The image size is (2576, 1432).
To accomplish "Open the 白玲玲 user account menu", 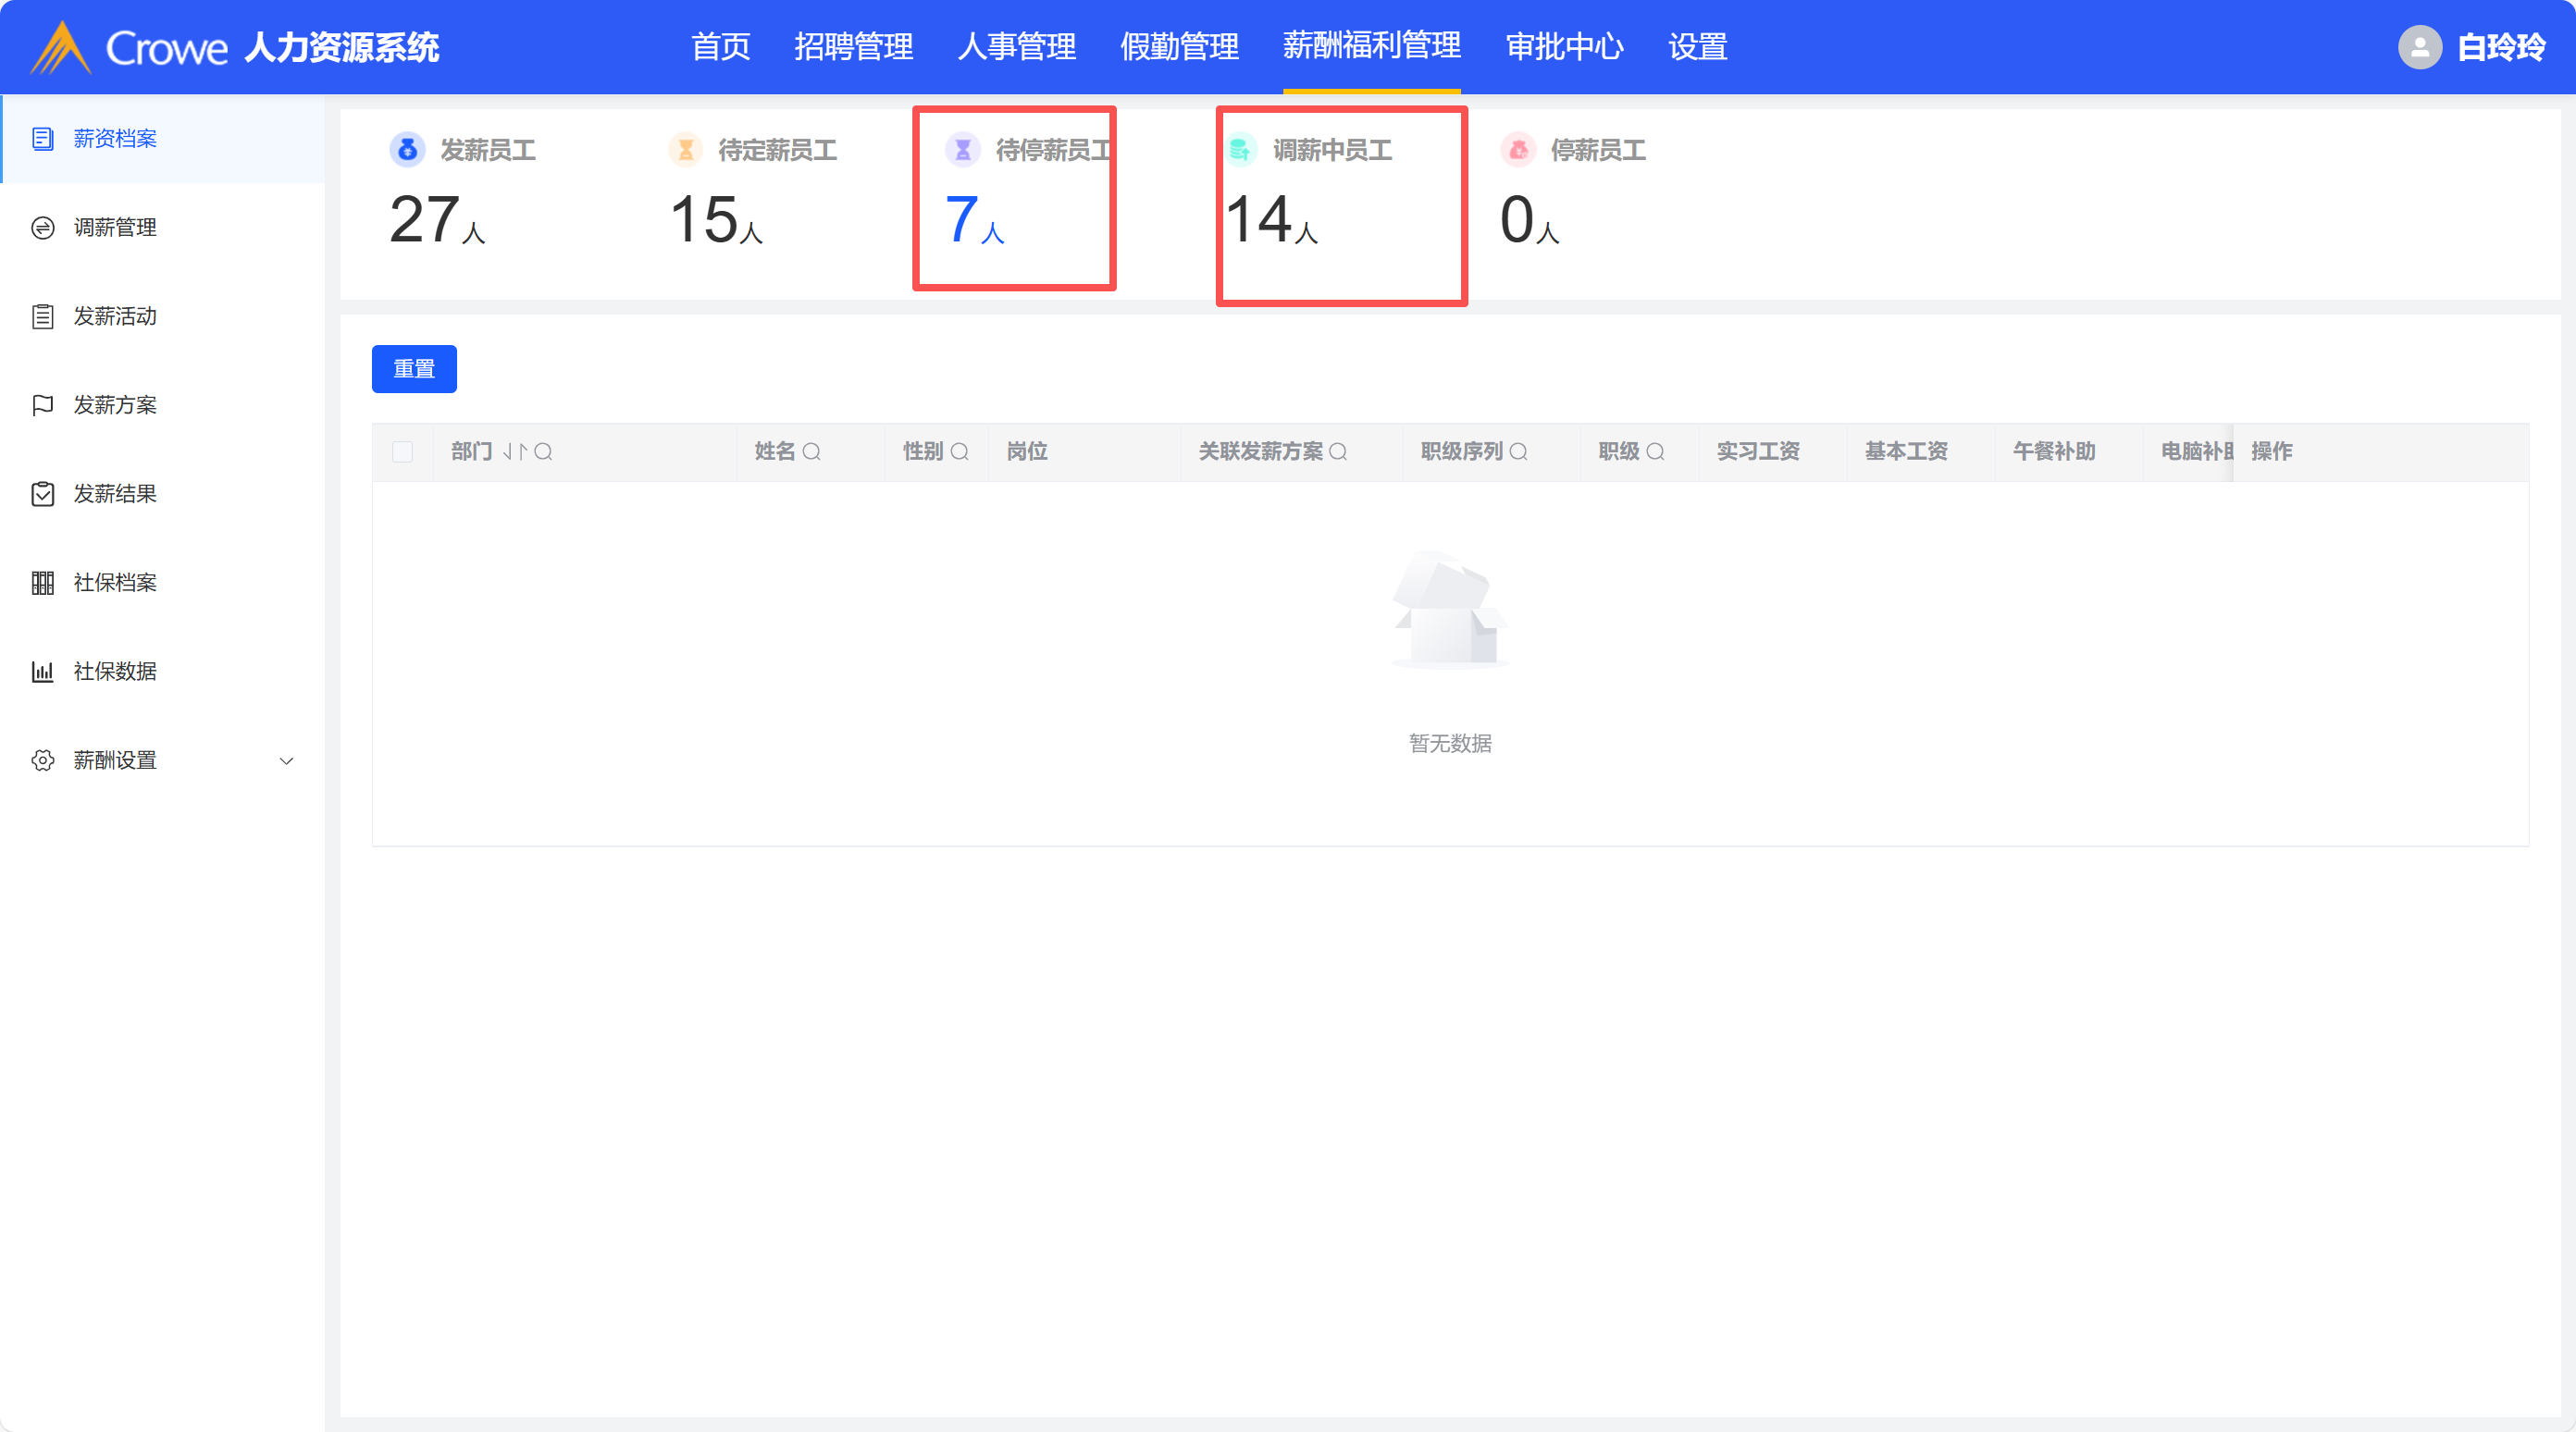I will pos(2500,47).
